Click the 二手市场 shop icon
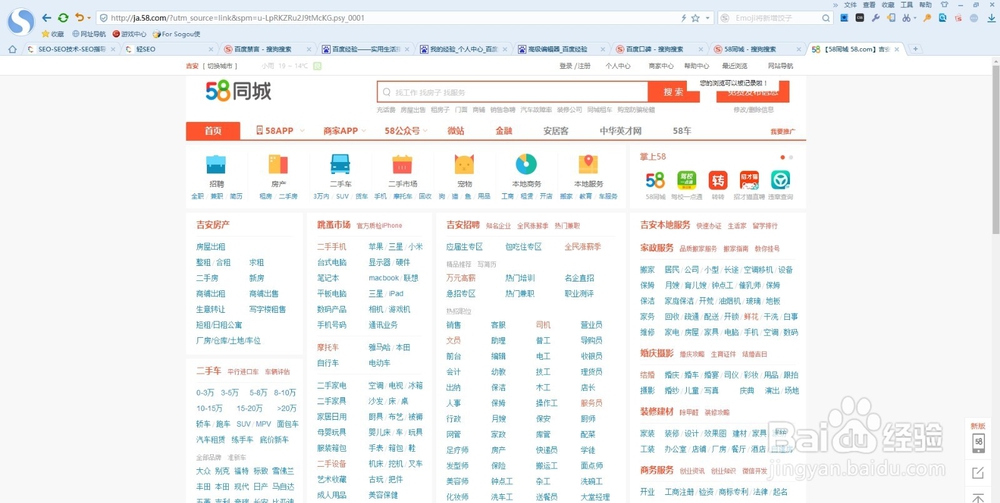This screenshot has width=1000, height=503. click(x=402, y=164)
